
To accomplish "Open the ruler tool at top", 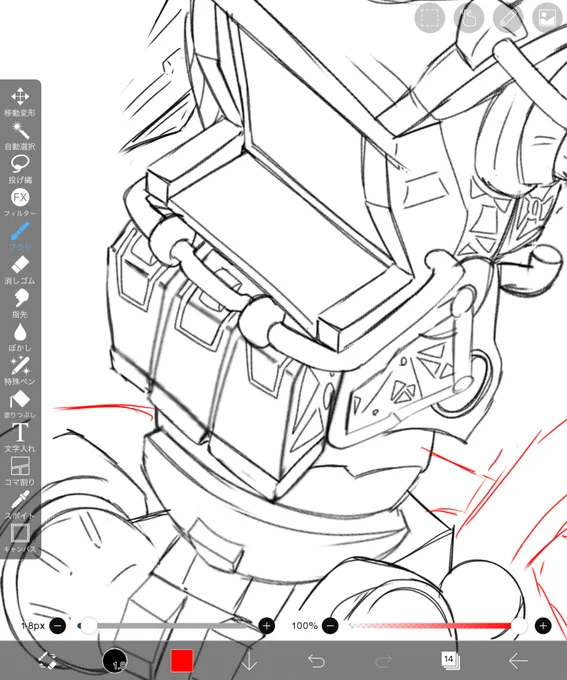I will click(508, 18).
